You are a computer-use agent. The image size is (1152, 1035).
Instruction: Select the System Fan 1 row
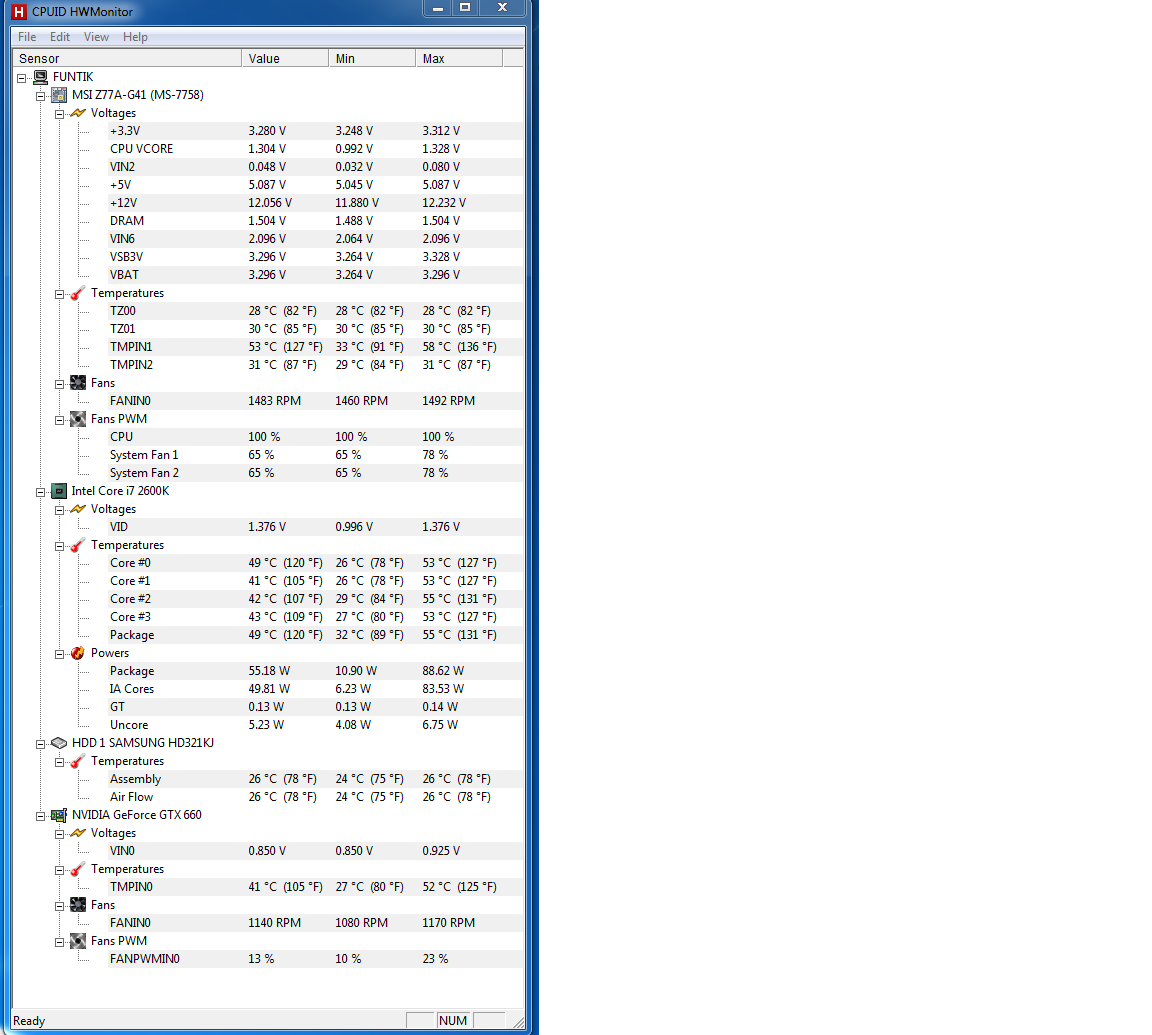pos(315,455)
